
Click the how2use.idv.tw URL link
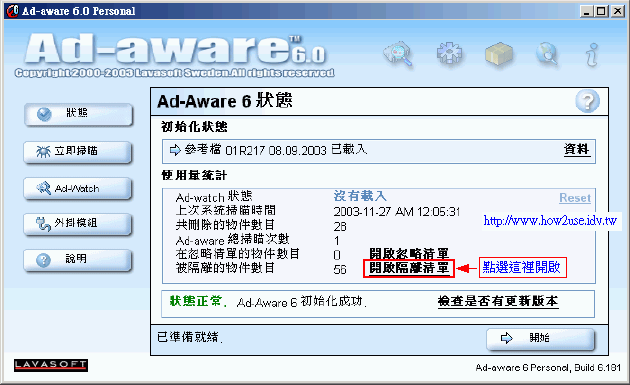[550, 221]
